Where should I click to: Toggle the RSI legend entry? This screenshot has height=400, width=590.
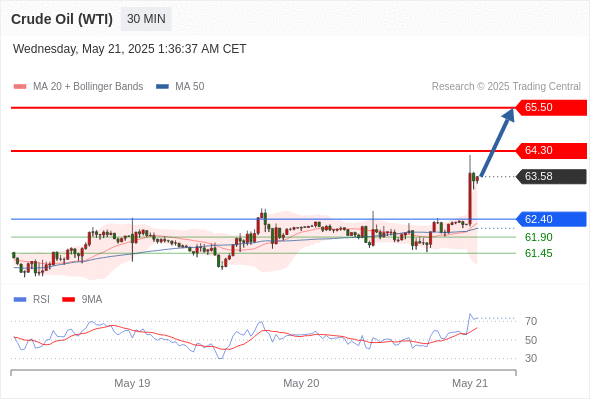[32, 300]
